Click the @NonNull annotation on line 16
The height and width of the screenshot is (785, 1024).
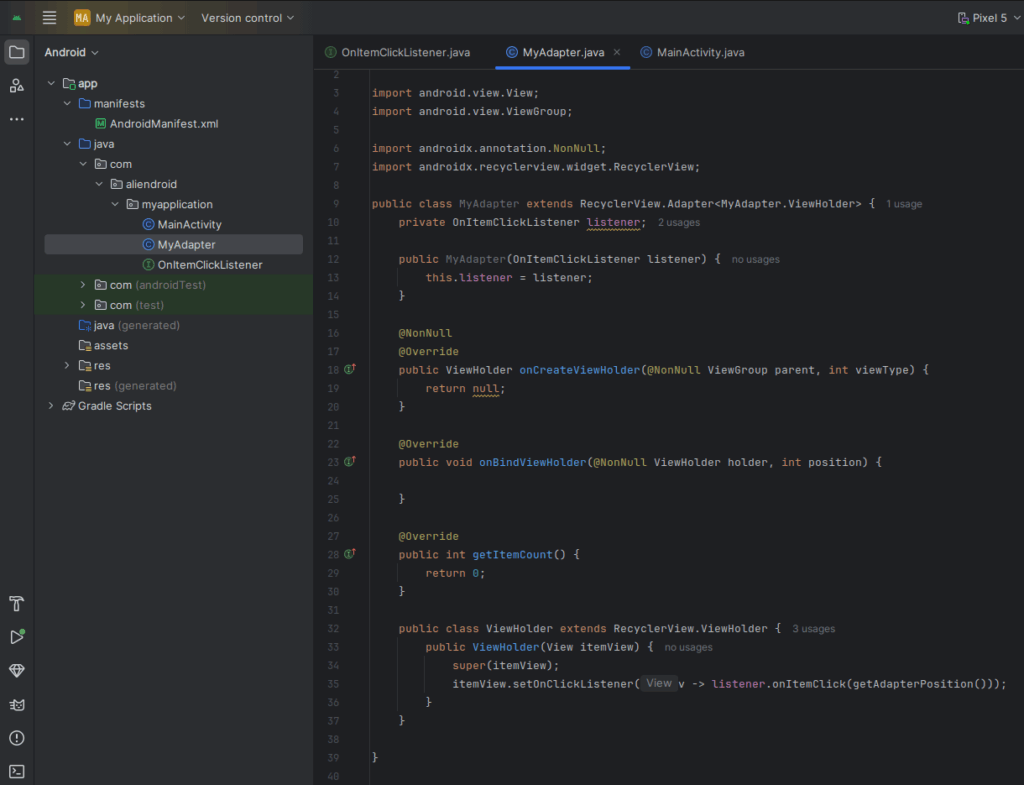tap(425, 333)
